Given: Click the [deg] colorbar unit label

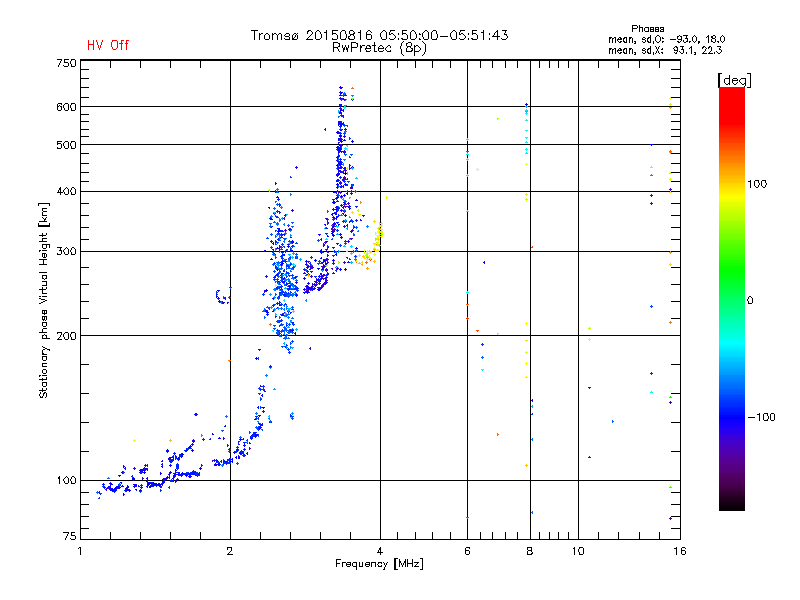Looking at the screenshot, I should click(x=734, y=80).
